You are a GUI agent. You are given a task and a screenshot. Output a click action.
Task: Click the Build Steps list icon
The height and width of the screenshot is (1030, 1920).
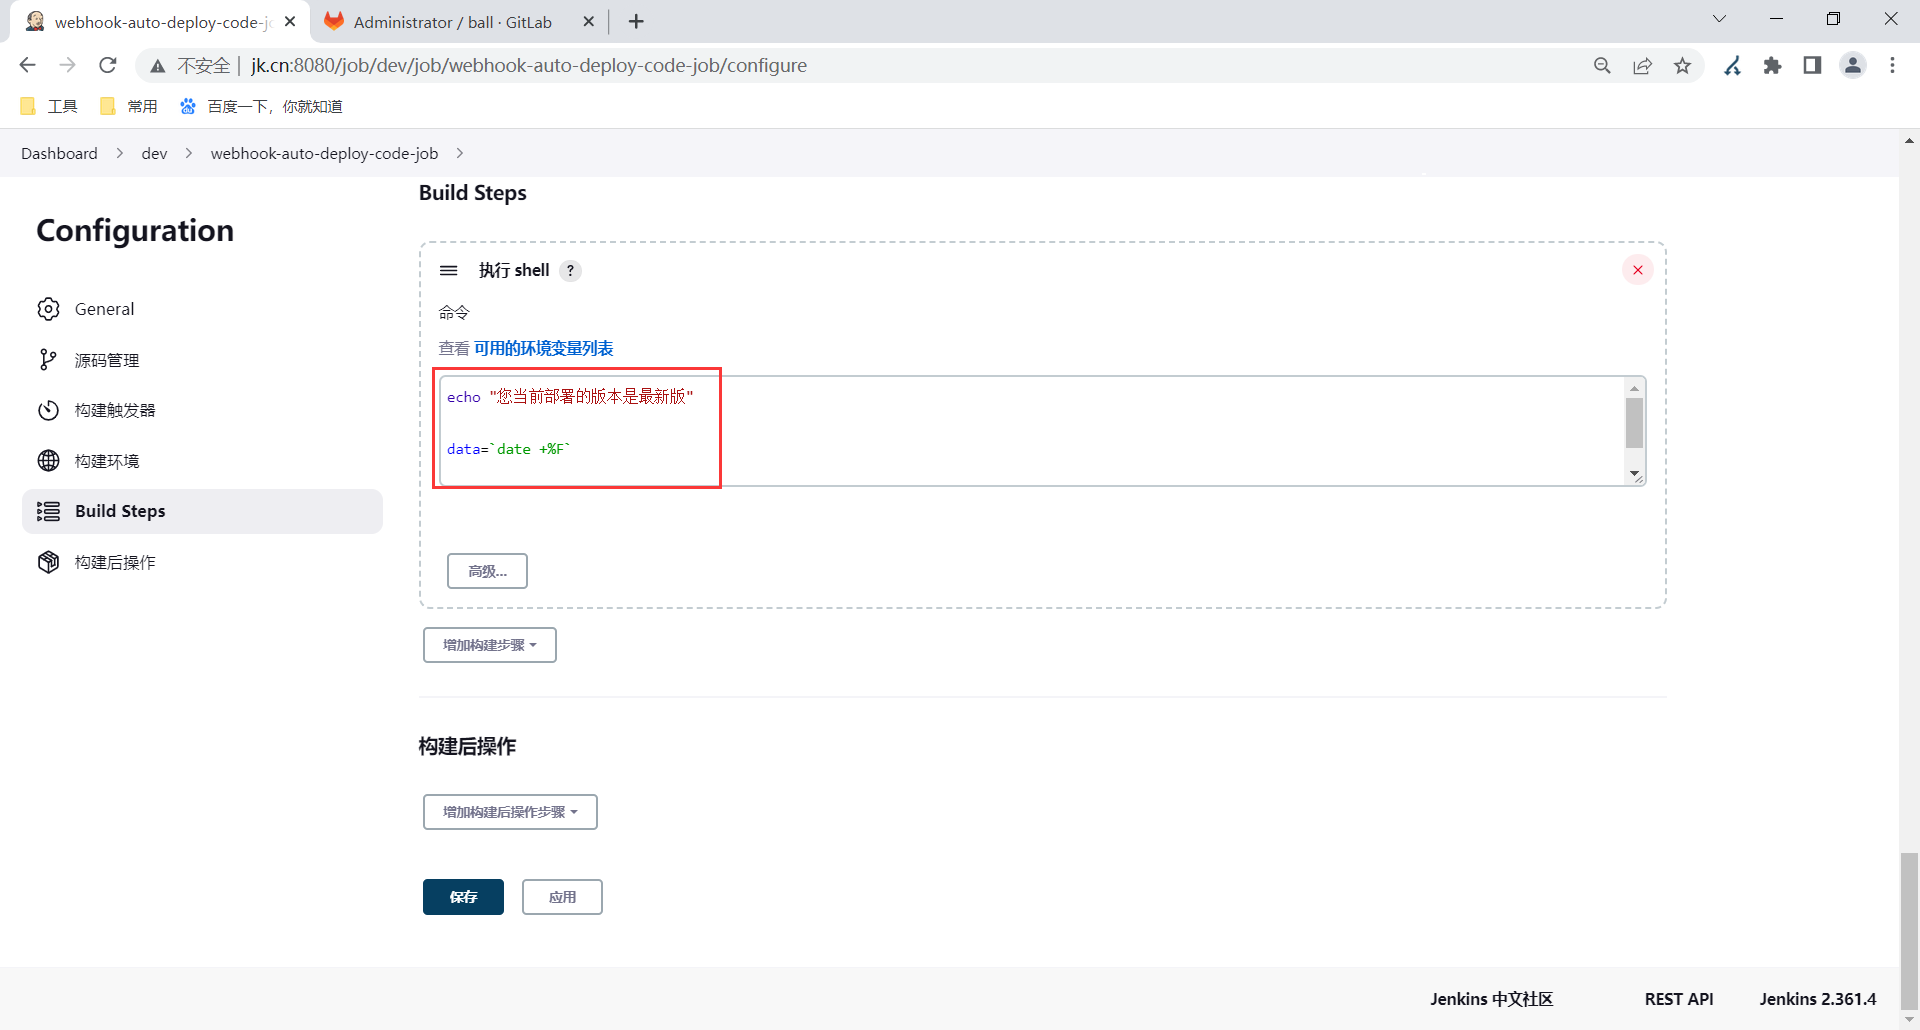click(x=48, y=511)
